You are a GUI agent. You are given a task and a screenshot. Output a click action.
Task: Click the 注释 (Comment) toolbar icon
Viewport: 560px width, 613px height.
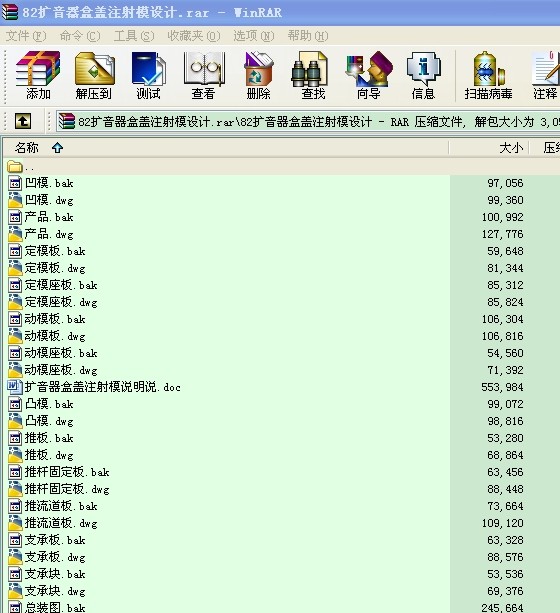(x=546, y=75)
